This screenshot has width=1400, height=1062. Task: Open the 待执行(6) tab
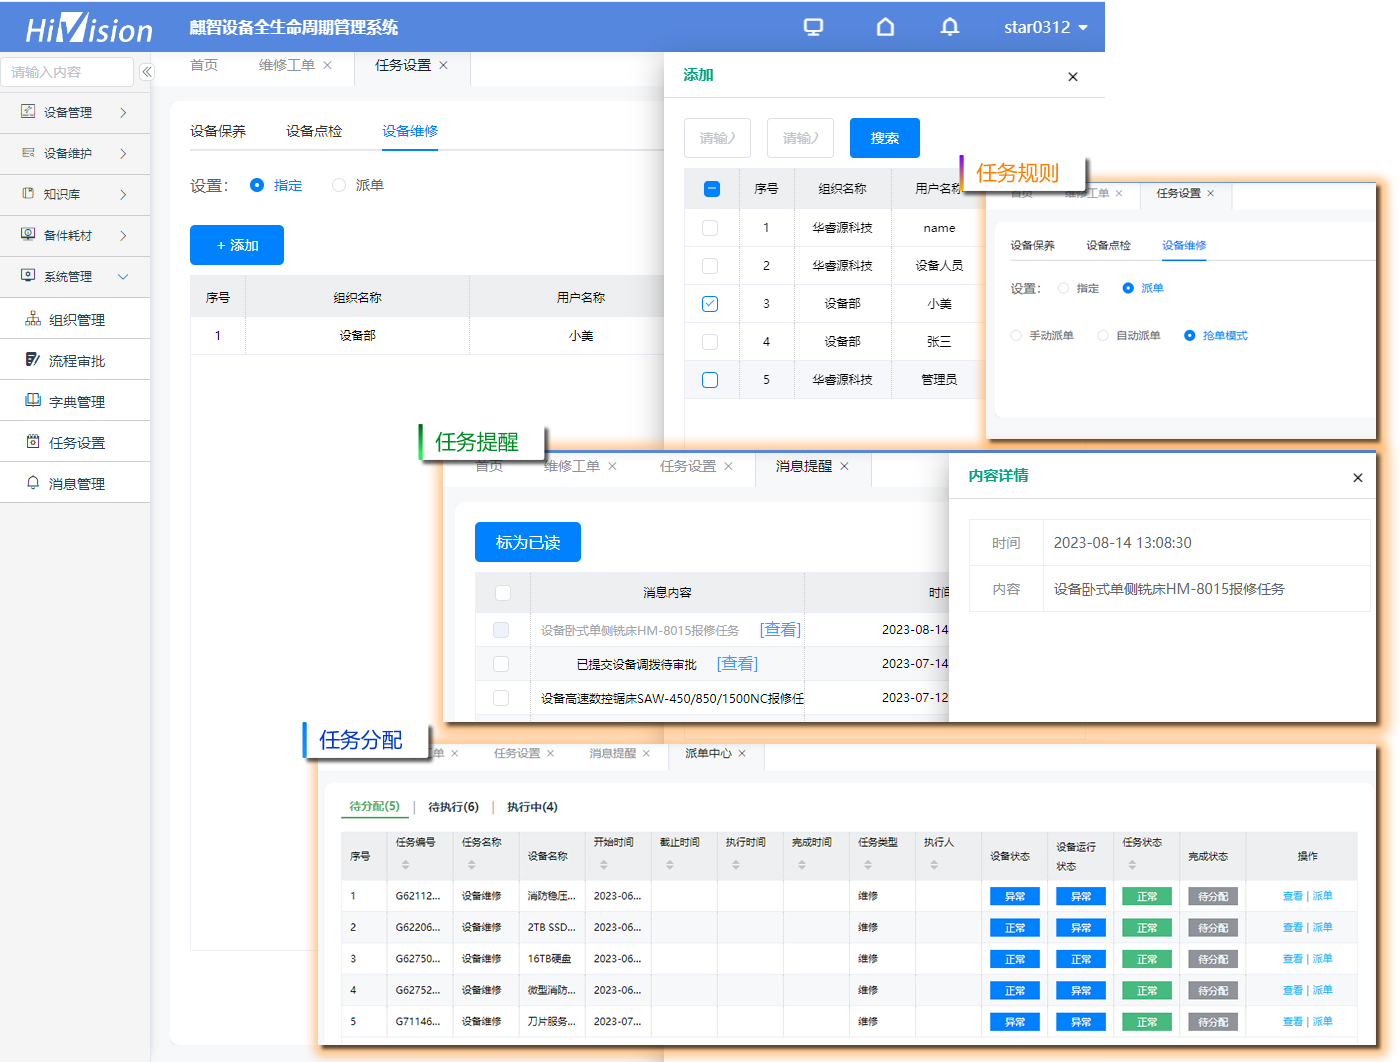pos(453,807)
